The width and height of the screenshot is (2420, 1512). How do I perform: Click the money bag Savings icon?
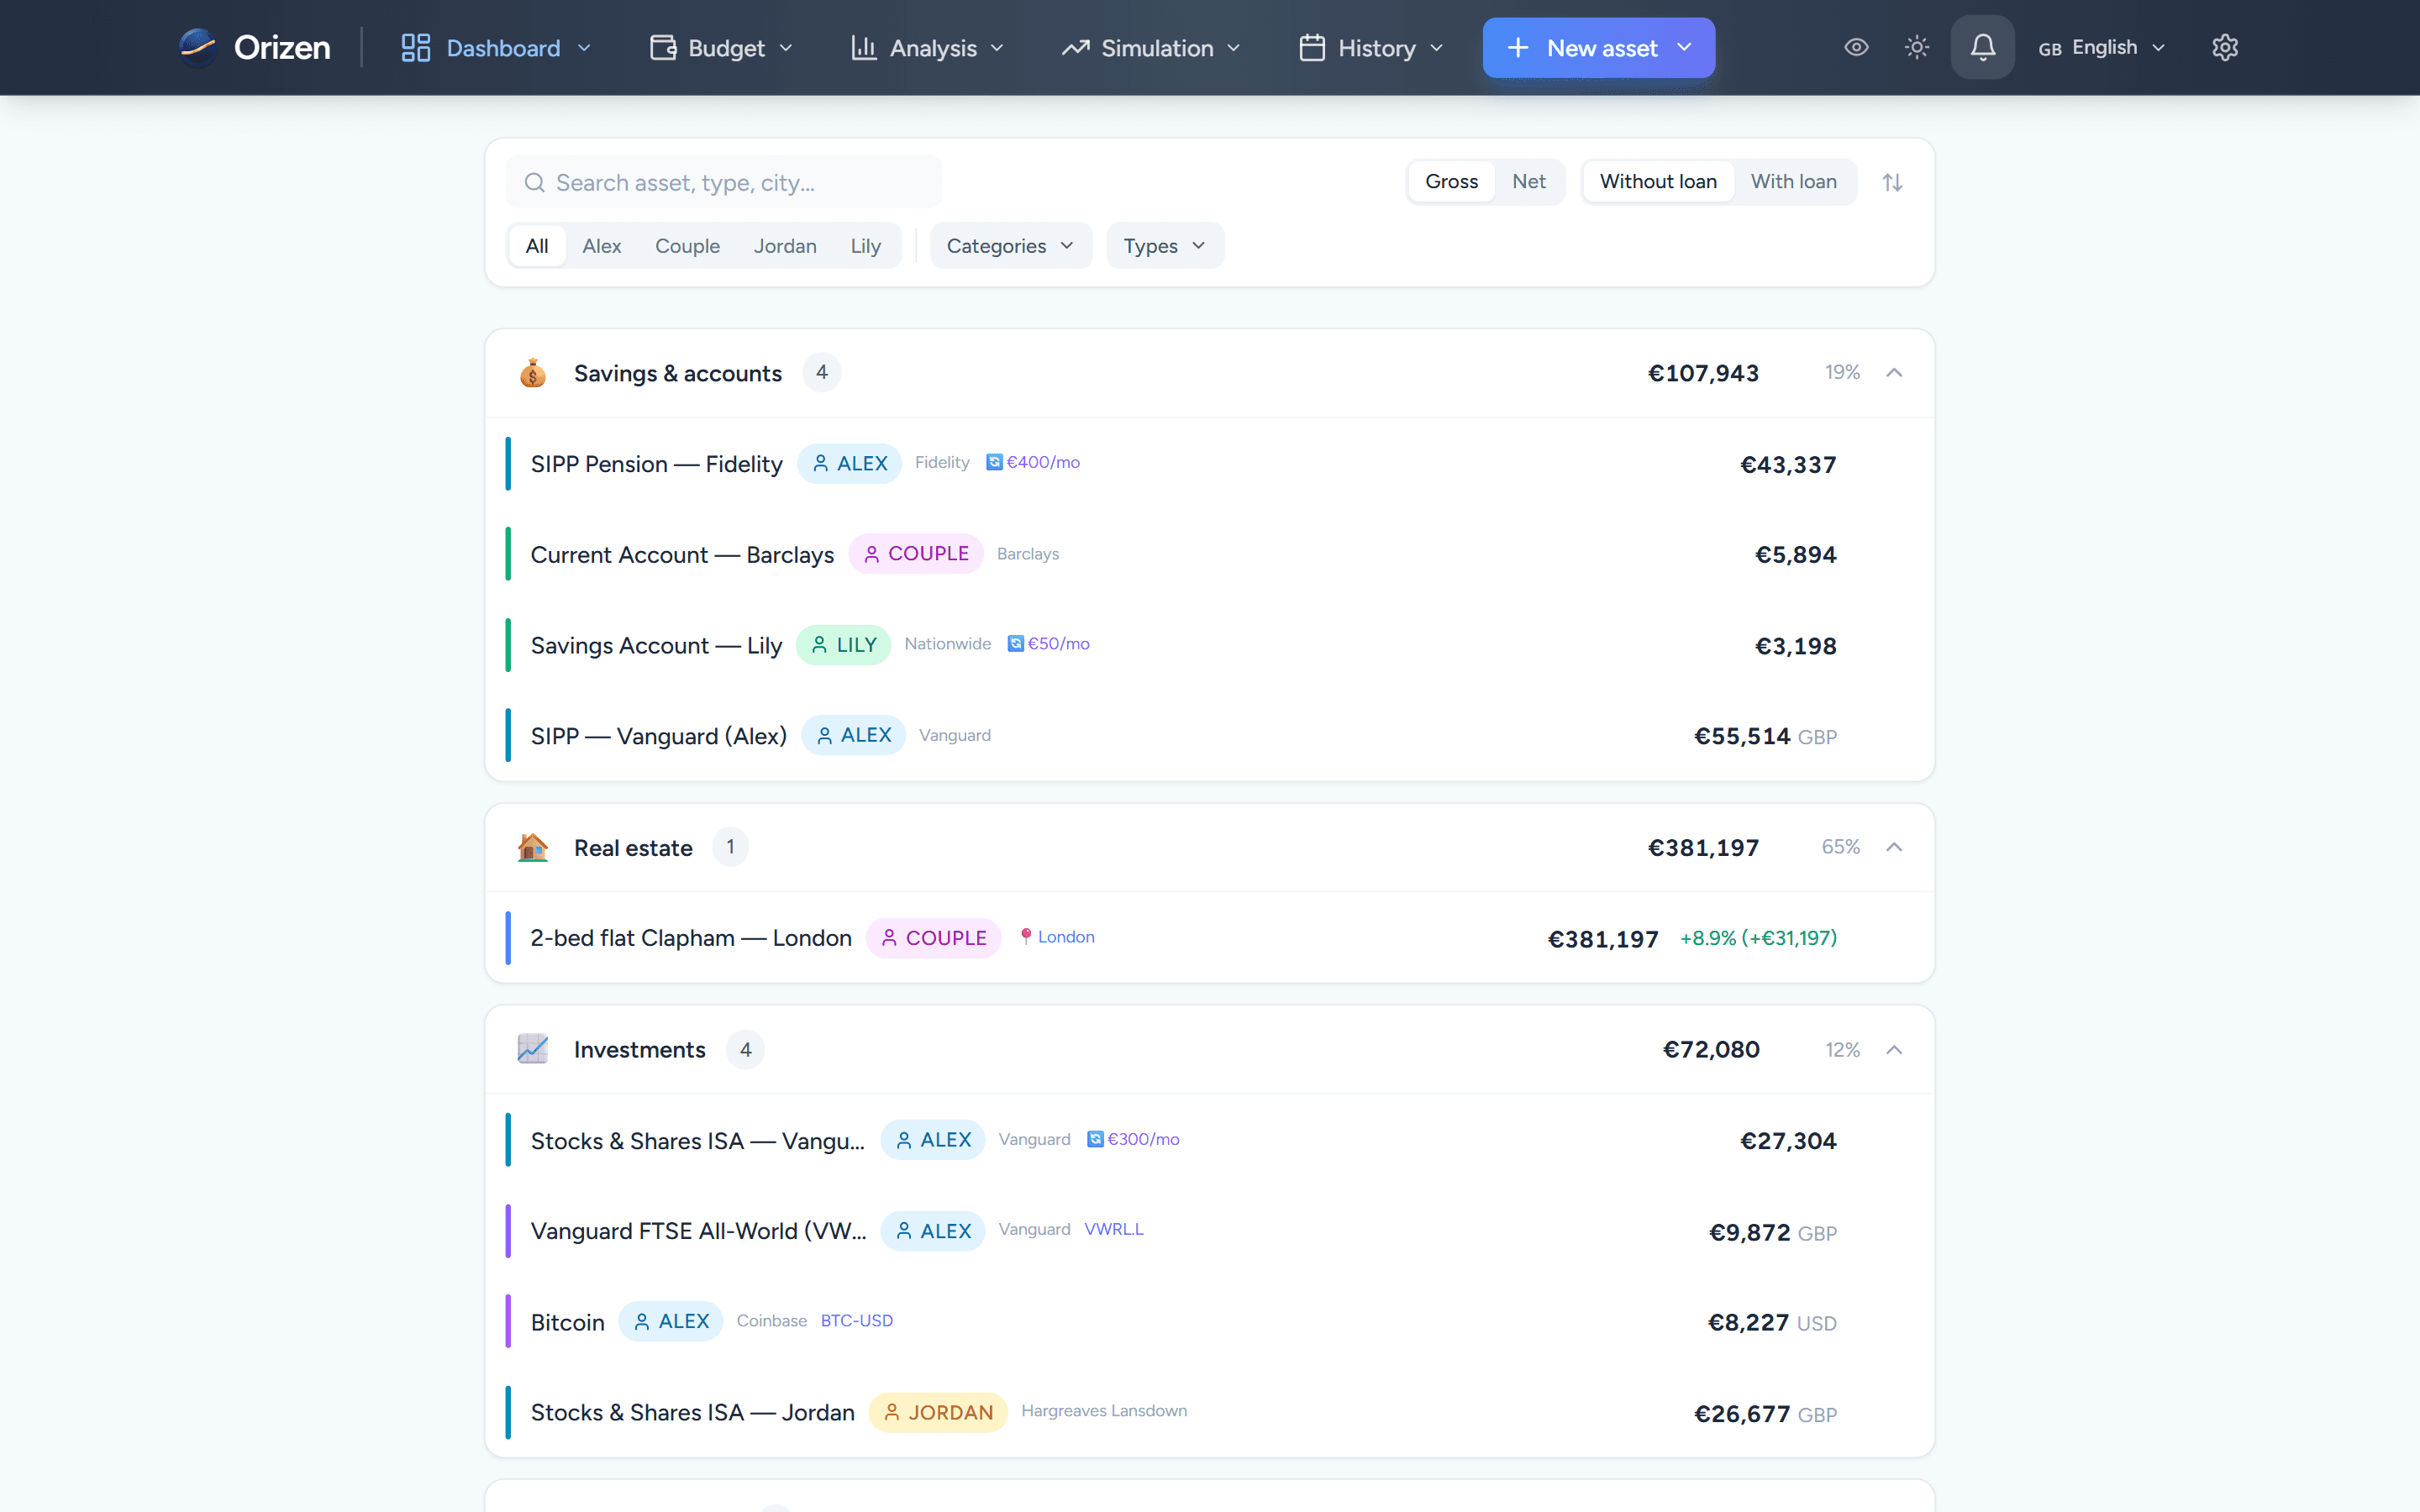532,373
